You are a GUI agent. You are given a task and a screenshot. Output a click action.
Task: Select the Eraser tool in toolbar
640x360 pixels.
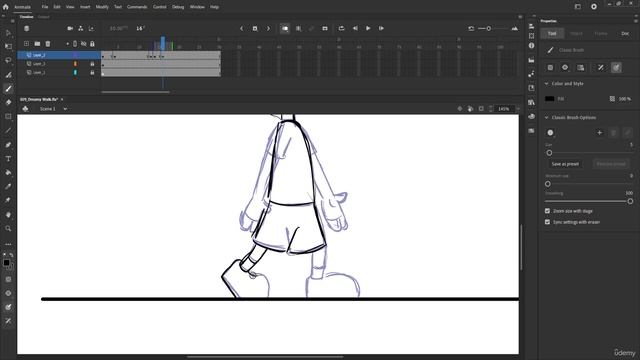click(8, 102)
